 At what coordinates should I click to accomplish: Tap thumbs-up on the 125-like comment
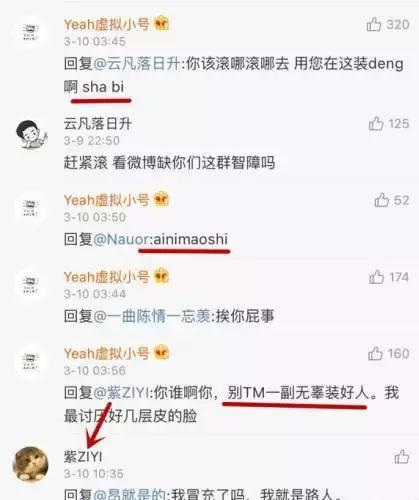pyautogui.click(x=376, y=124)
